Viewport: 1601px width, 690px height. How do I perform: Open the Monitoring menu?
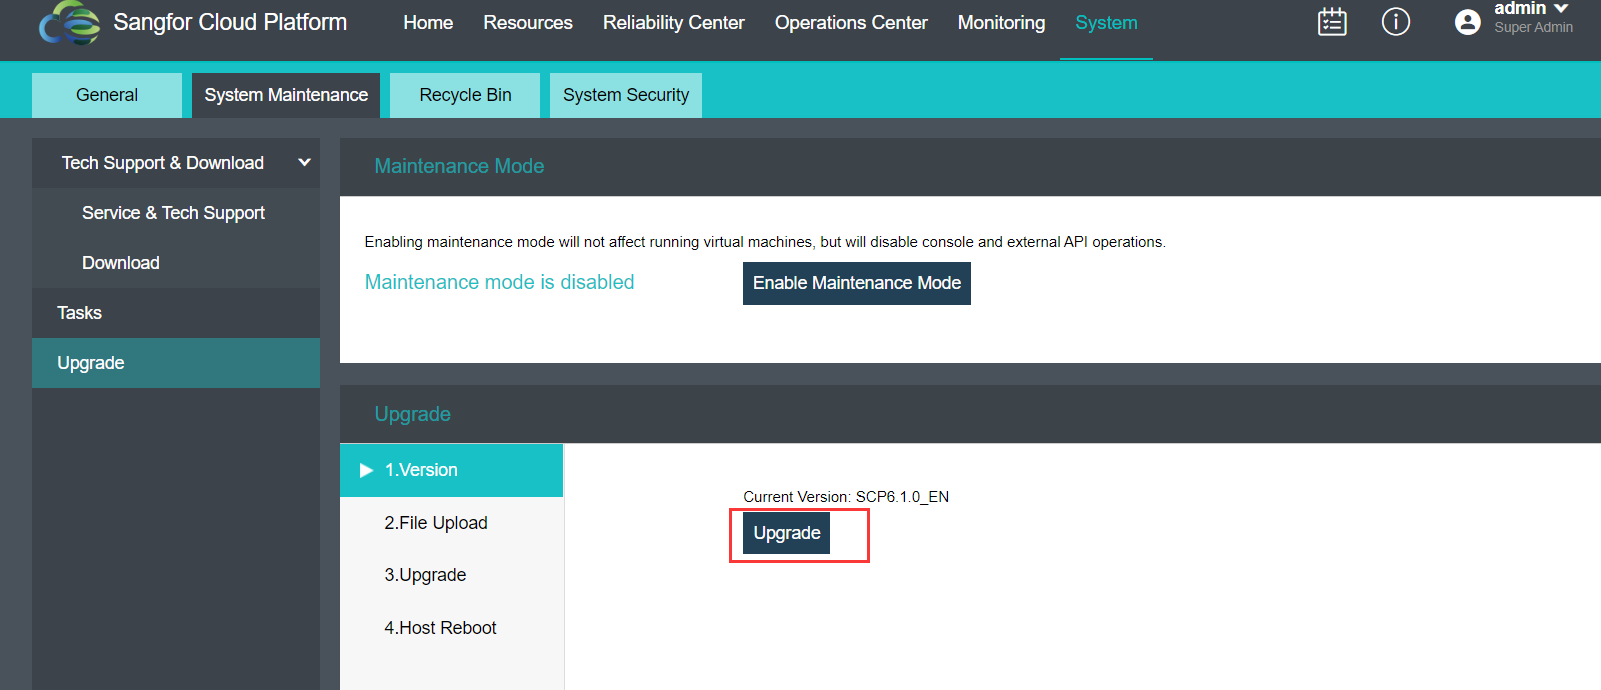click(1001, 23)
